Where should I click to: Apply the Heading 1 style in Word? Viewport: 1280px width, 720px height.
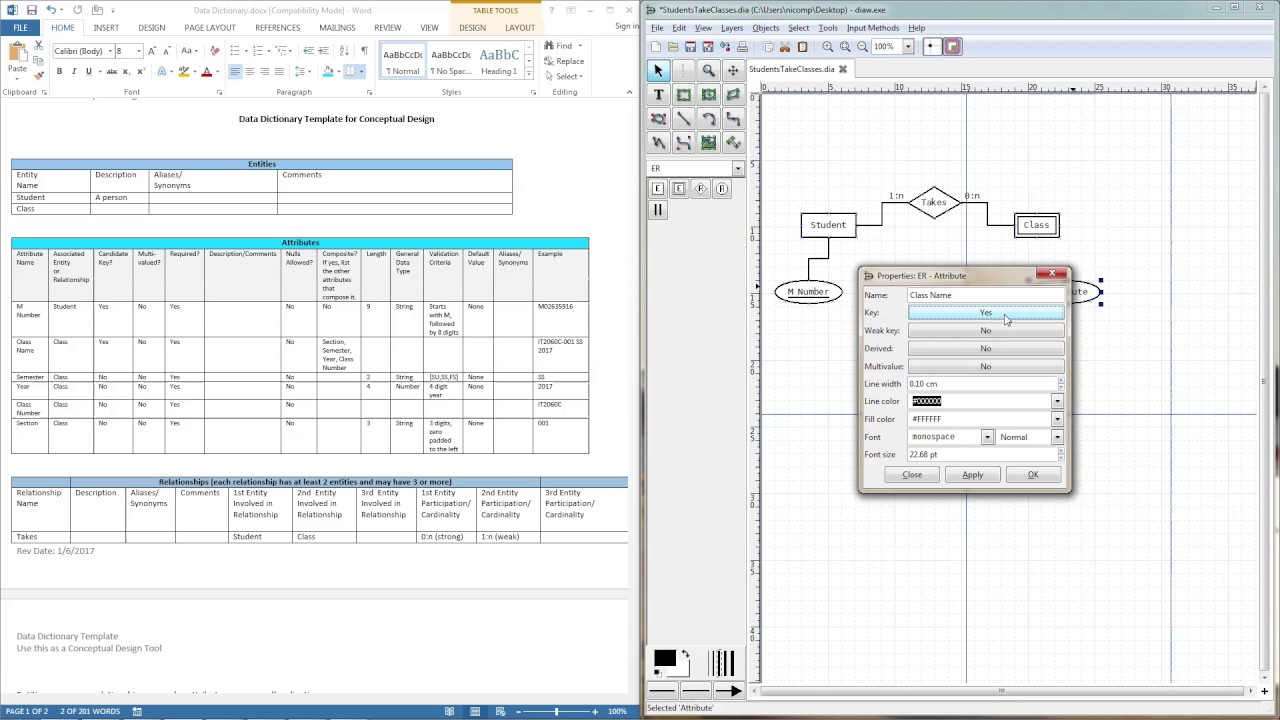[x=499, y=61]
